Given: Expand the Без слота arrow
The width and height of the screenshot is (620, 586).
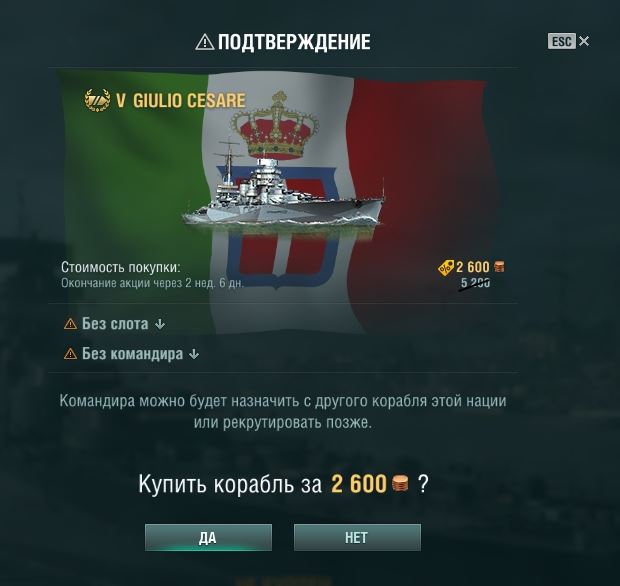Looking at the screenshot, I should pyautogui.click(x=160, y=324).
